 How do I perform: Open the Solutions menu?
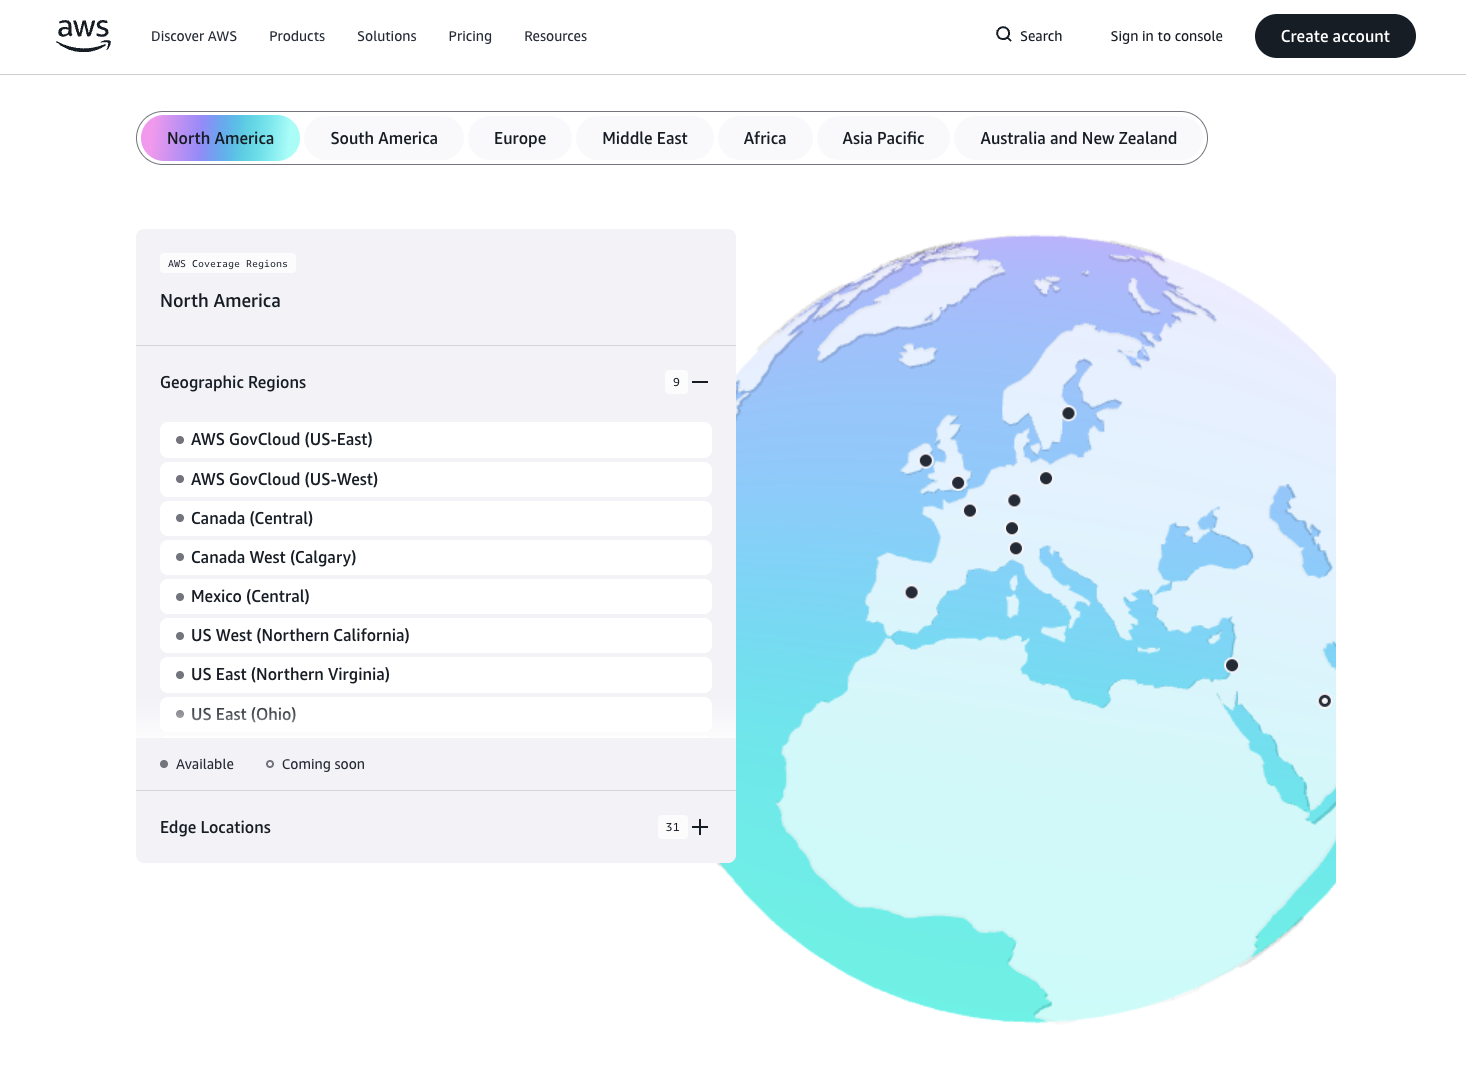point(387,36)
